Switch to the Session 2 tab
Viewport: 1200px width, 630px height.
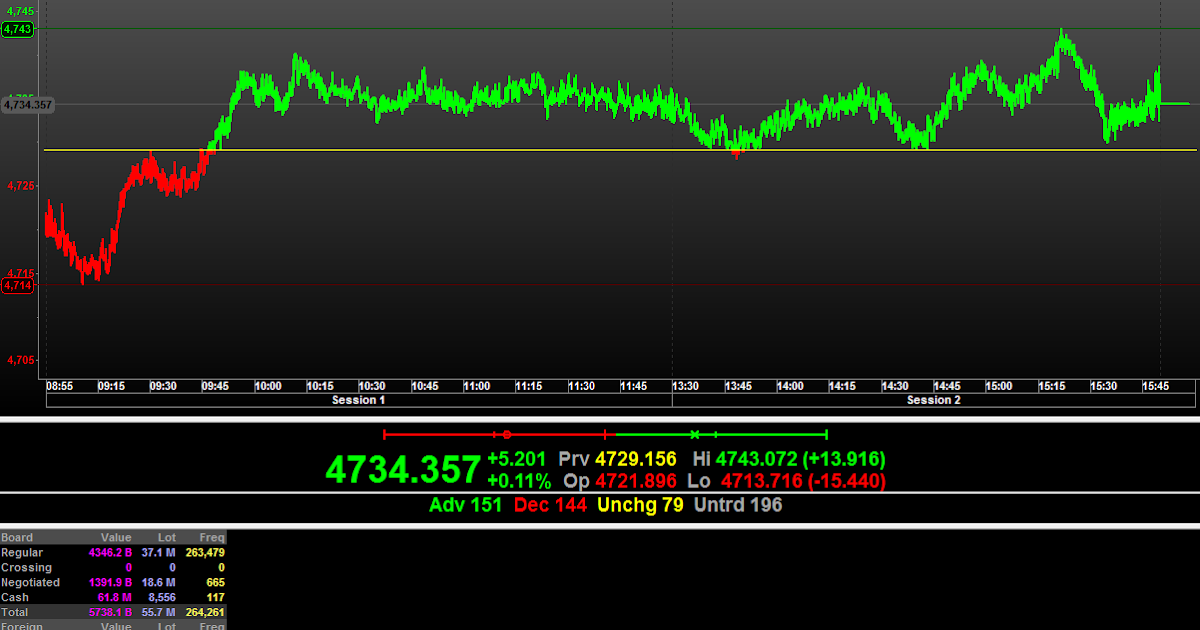click(933, 399)
